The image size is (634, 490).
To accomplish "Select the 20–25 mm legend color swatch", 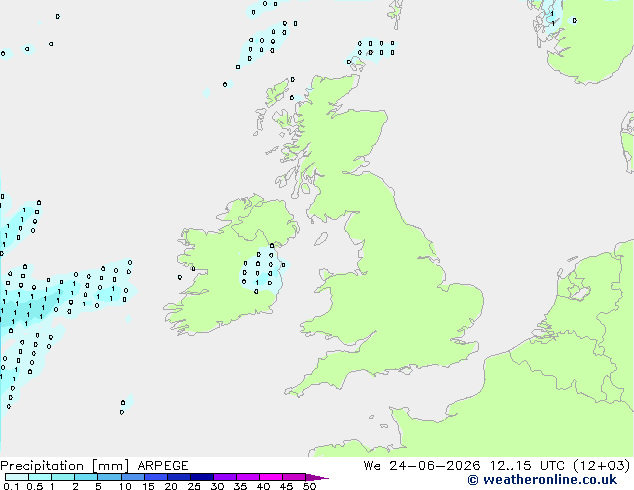I will click(x=179, y=477).
